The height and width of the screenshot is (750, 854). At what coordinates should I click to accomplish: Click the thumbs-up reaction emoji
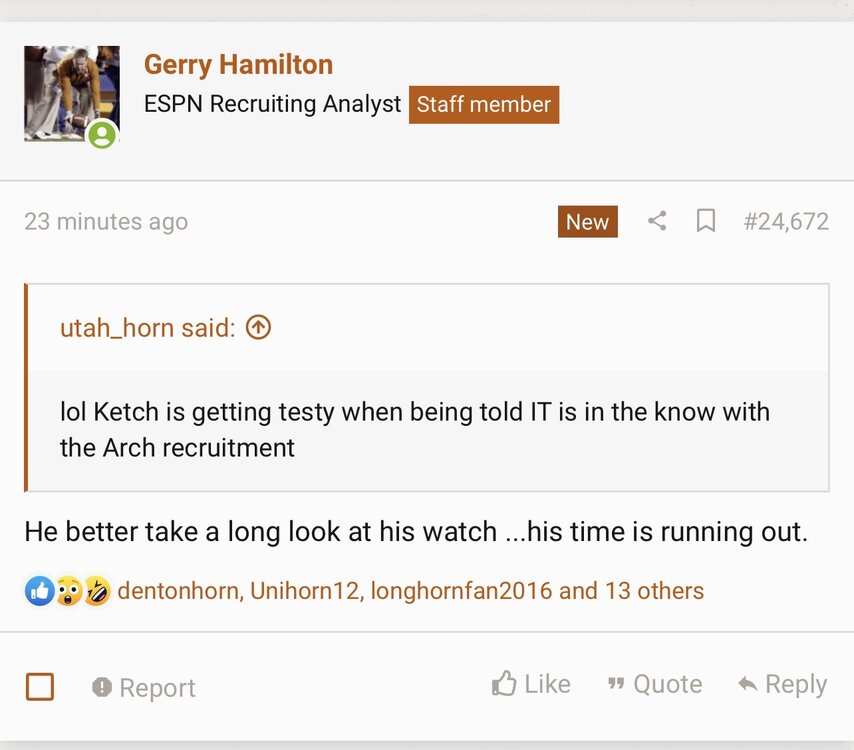[39, 591]
